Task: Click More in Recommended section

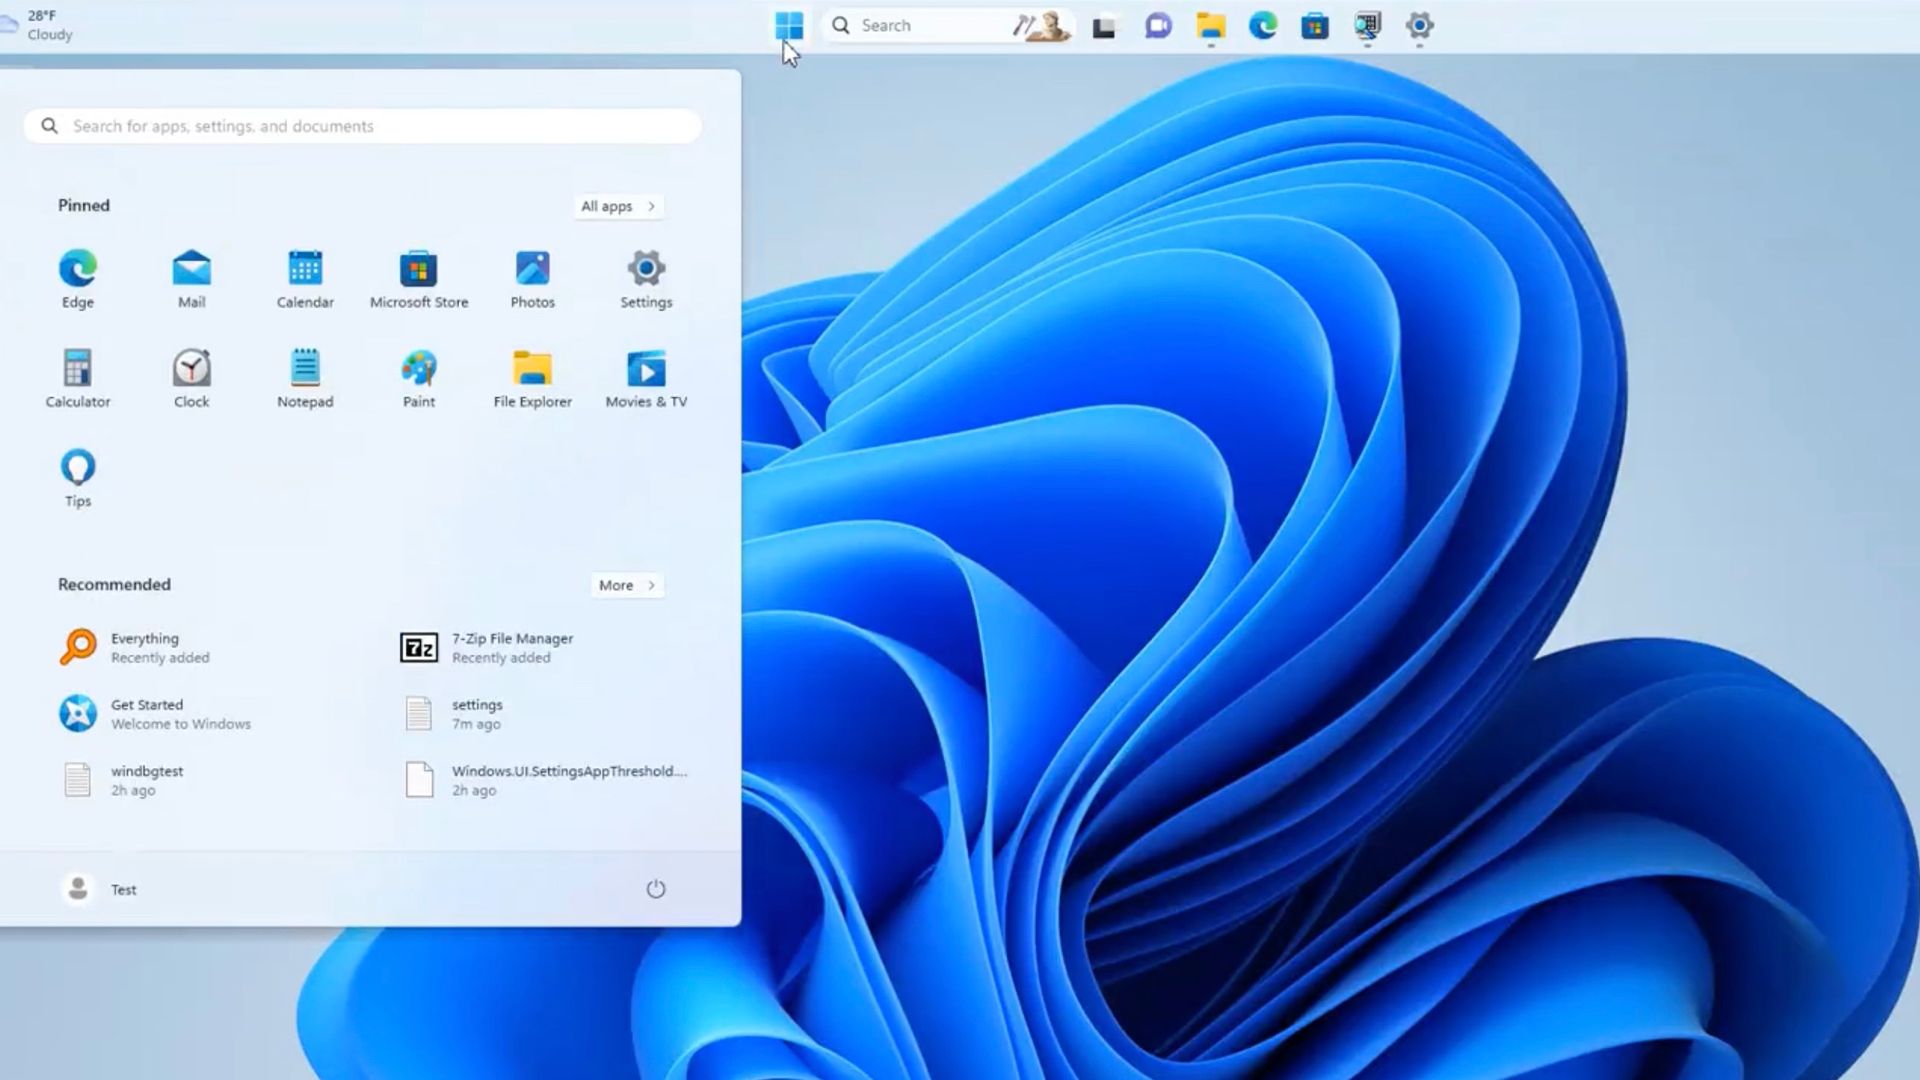Action: tap(626, 584)
